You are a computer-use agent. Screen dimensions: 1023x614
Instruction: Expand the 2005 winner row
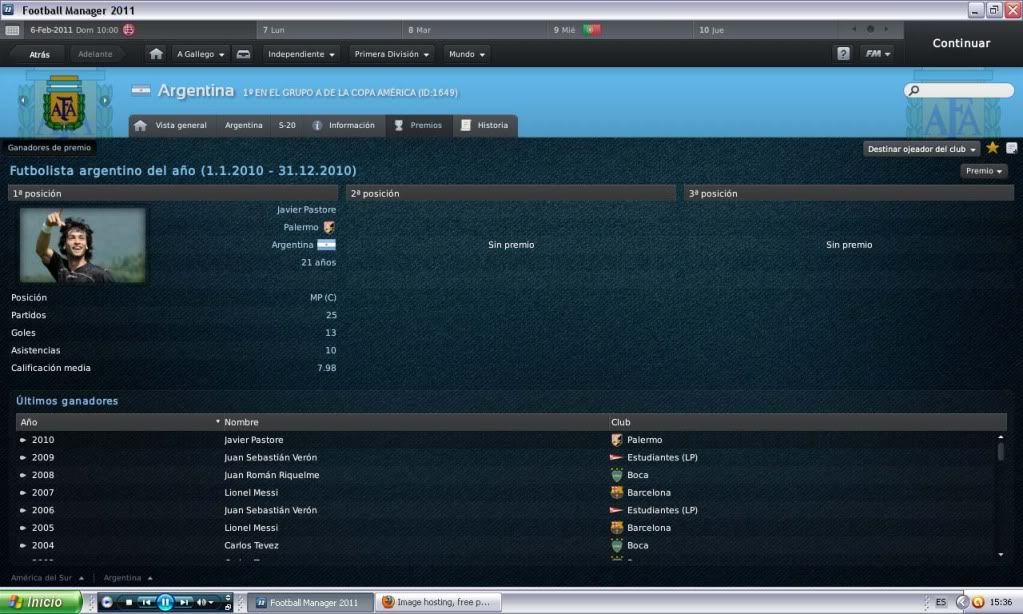coord(23,529)
